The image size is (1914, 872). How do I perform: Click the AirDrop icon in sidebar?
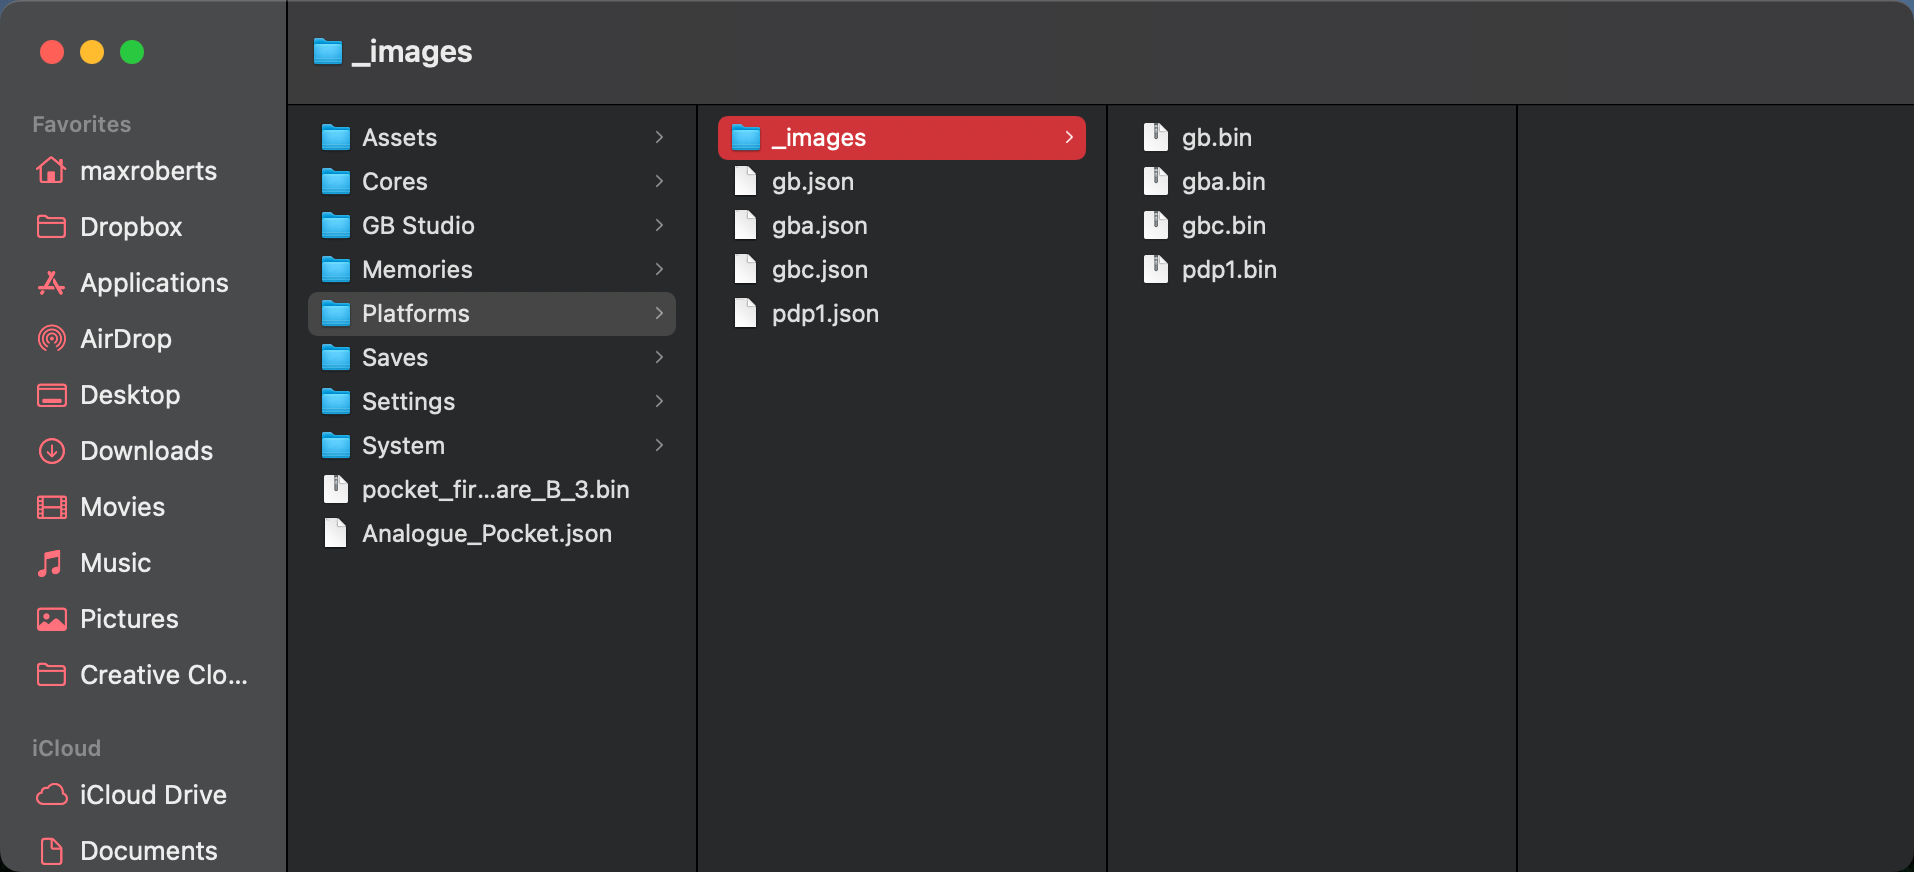51,339
